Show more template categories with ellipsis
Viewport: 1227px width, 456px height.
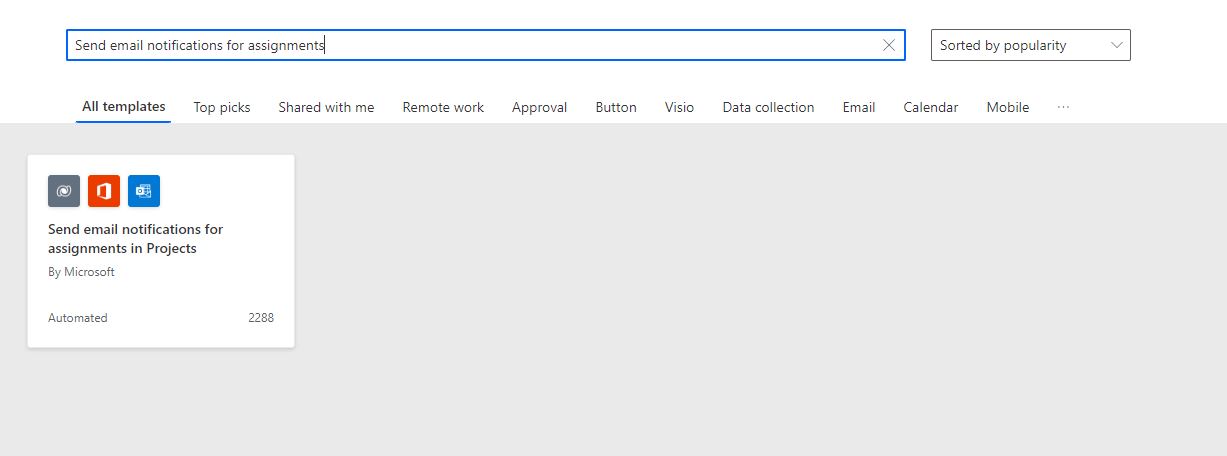[1063, 107]
